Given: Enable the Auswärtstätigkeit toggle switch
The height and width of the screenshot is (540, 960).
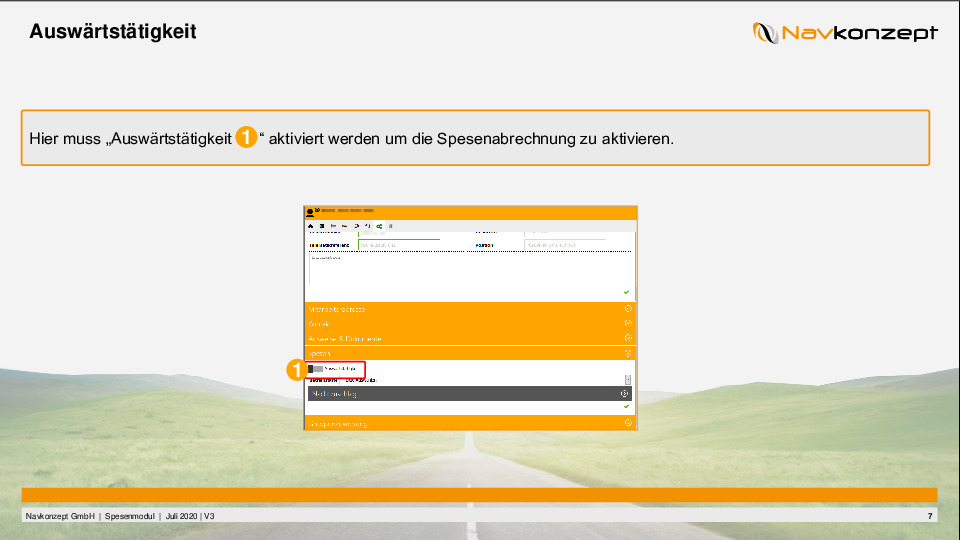Looking at the screenshot, I should pyautogui.click(x=316, y=369).
